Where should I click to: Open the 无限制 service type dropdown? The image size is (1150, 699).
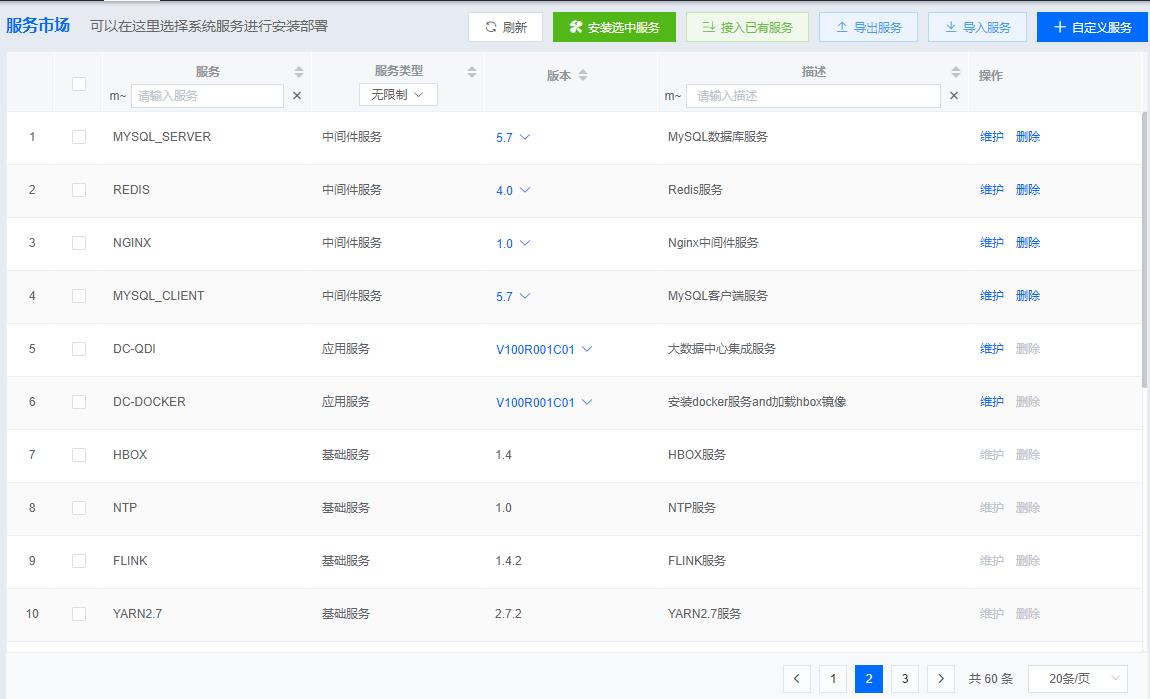(x=398, y=94)
